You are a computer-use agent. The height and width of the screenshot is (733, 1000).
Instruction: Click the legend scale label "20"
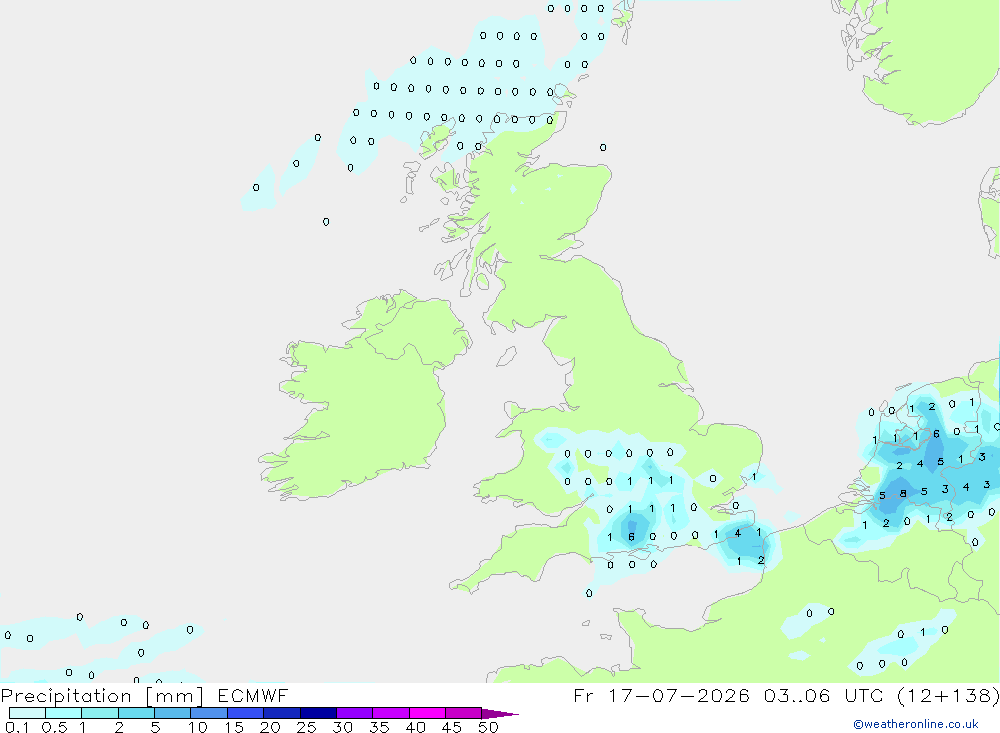270,727
